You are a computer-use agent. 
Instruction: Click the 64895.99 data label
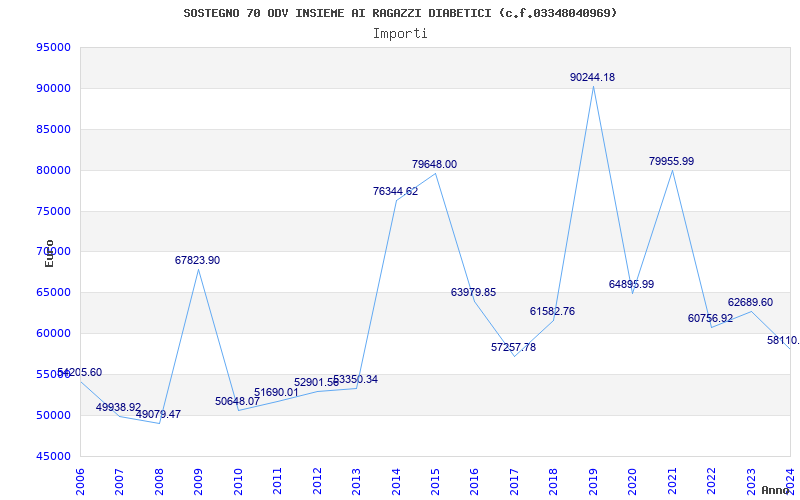(x=632, y=284)
